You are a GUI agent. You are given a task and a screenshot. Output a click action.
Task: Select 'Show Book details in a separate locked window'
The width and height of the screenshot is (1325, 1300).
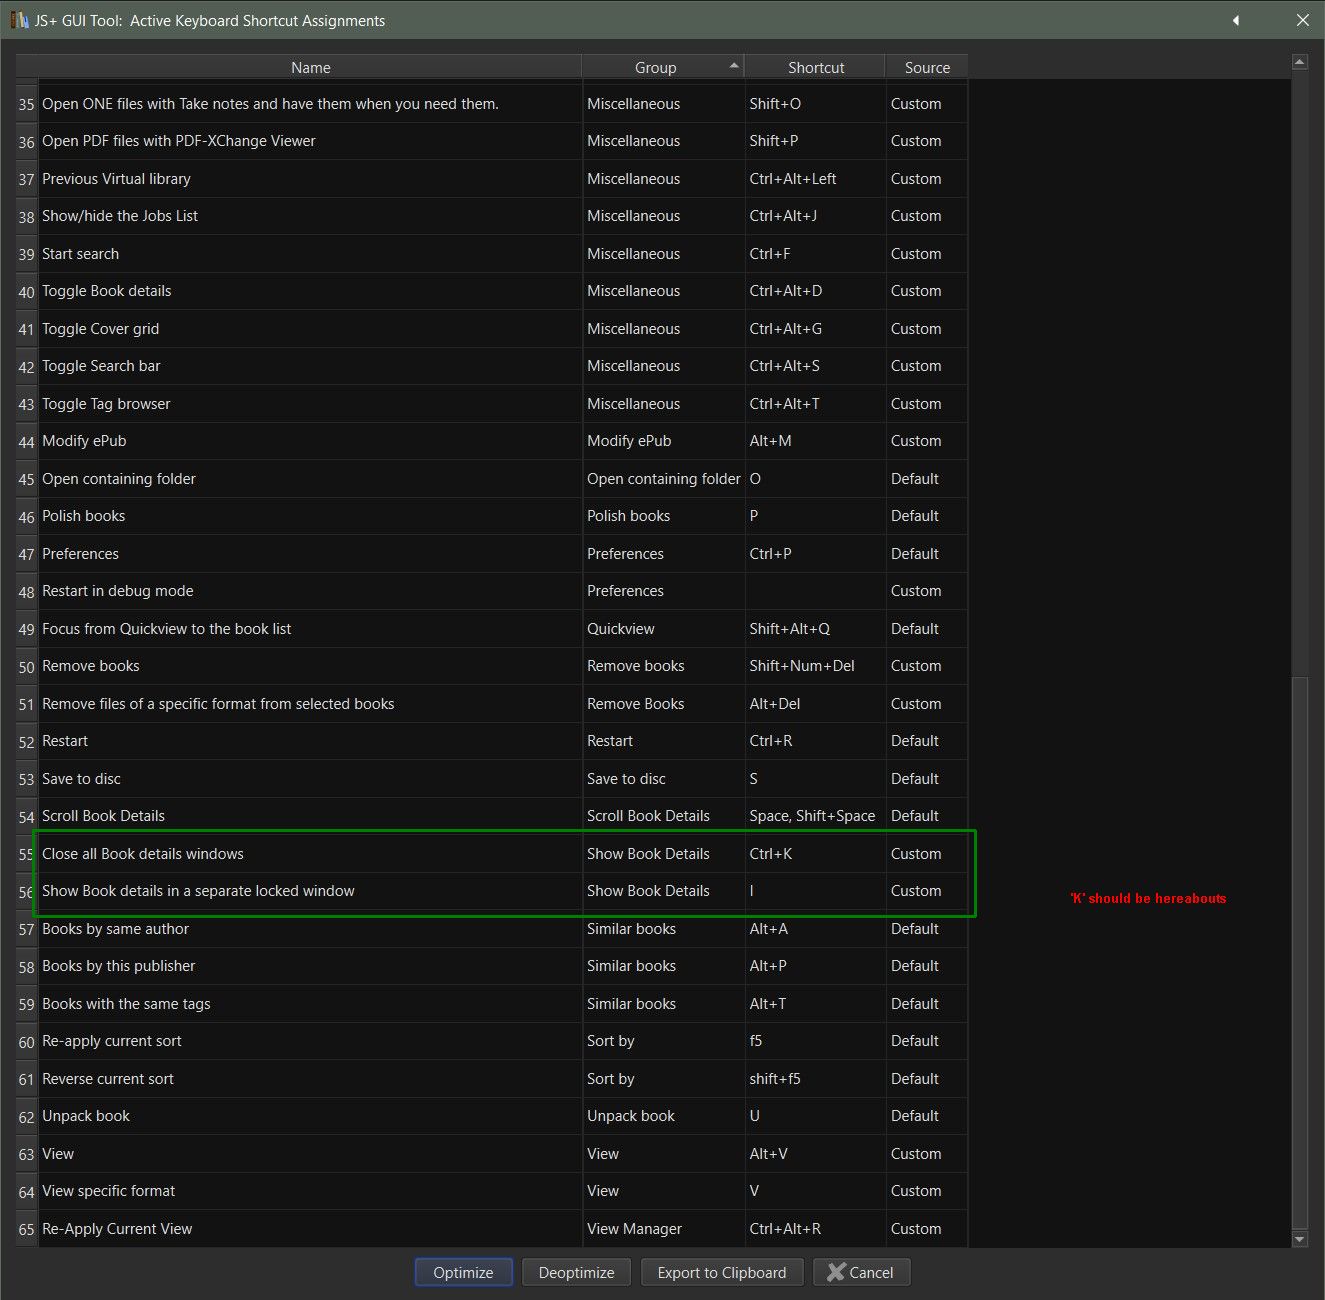[x=310, y=891]
